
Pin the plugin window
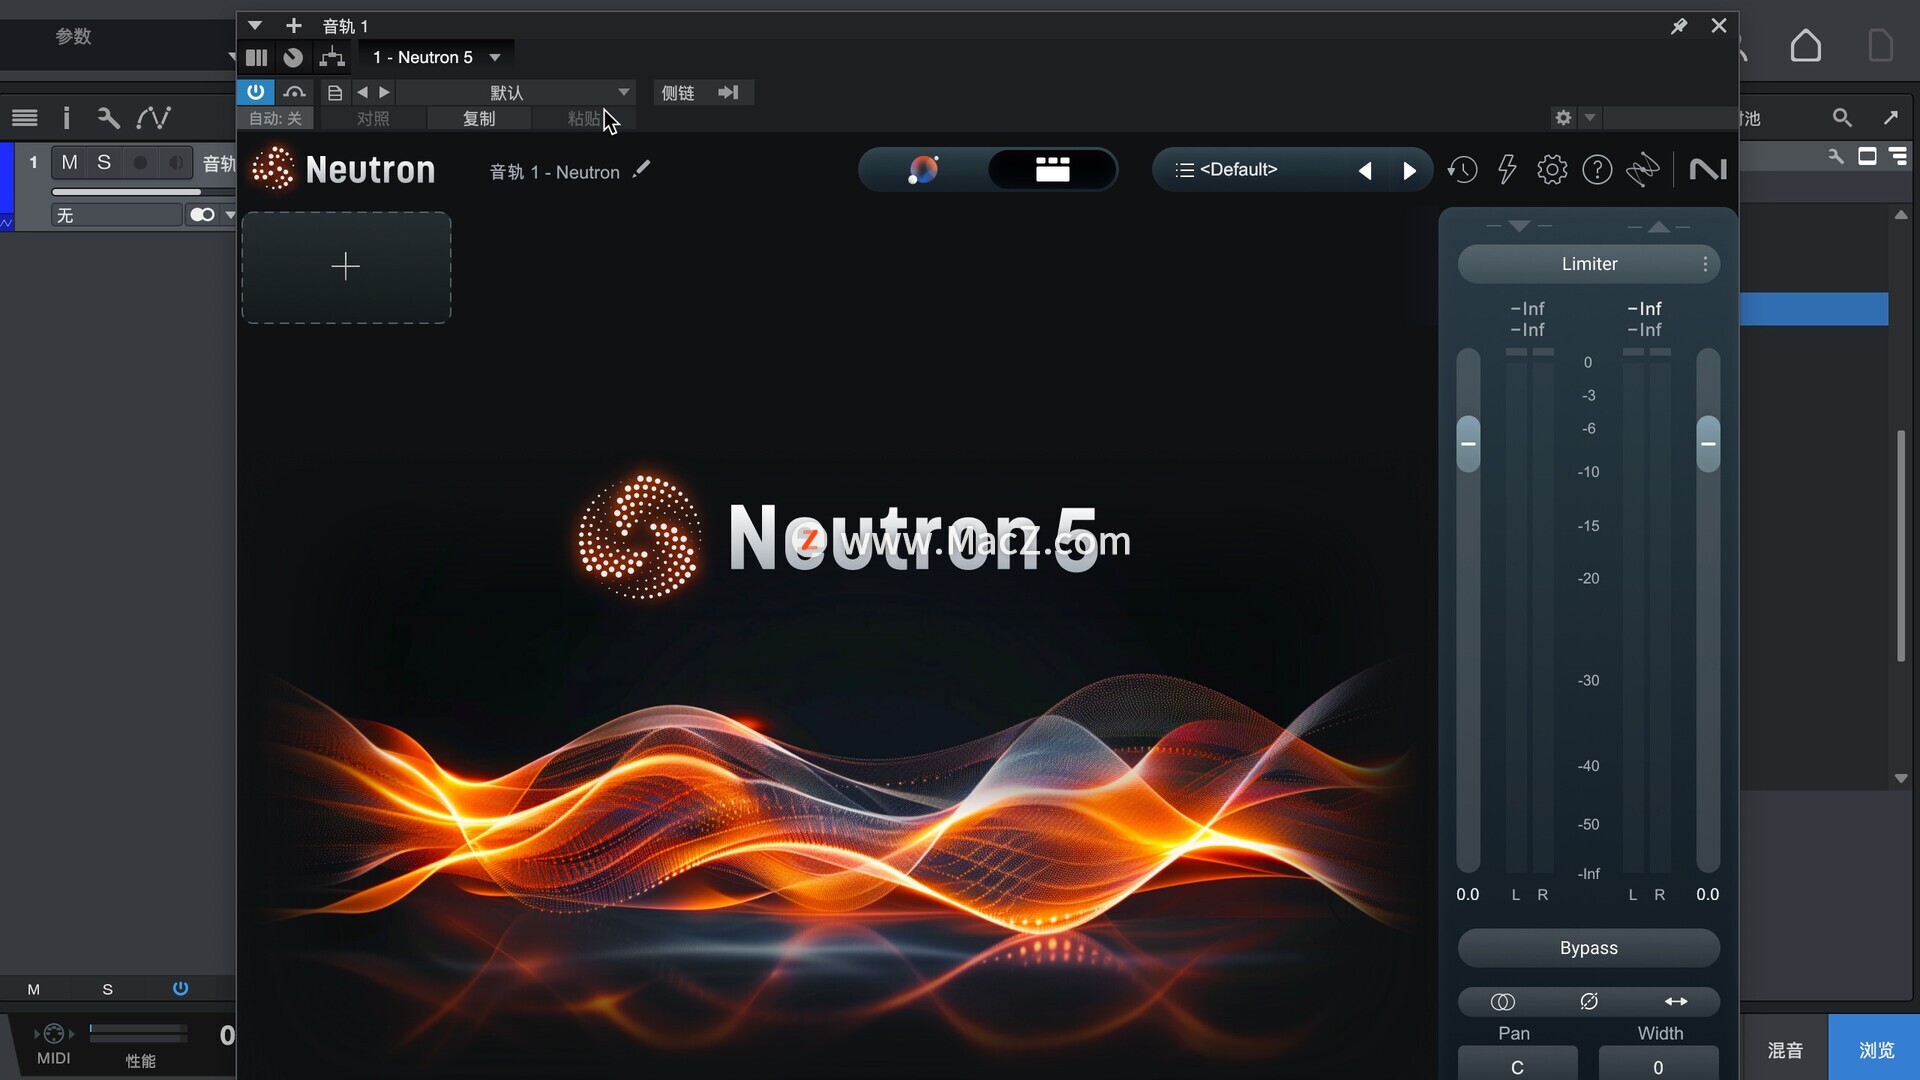point(1679,26)
